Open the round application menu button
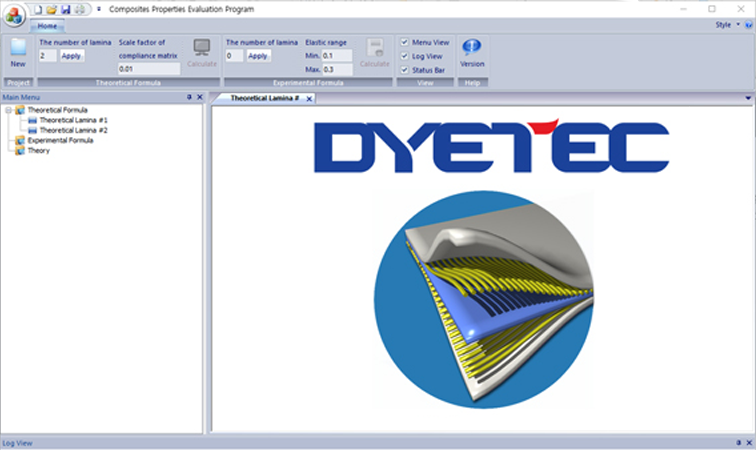The width and height of the screenshot is (756, 450). coord(14,14)
